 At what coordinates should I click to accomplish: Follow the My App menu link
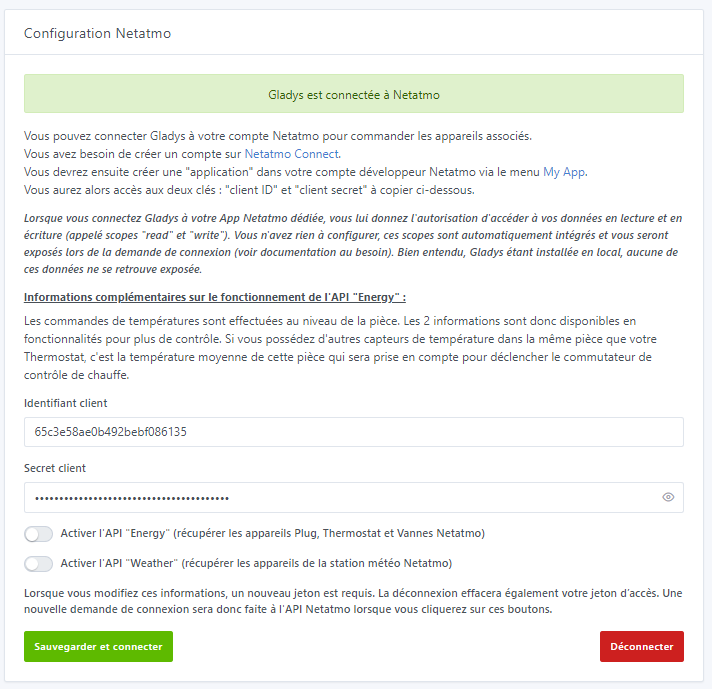(564, 172)
